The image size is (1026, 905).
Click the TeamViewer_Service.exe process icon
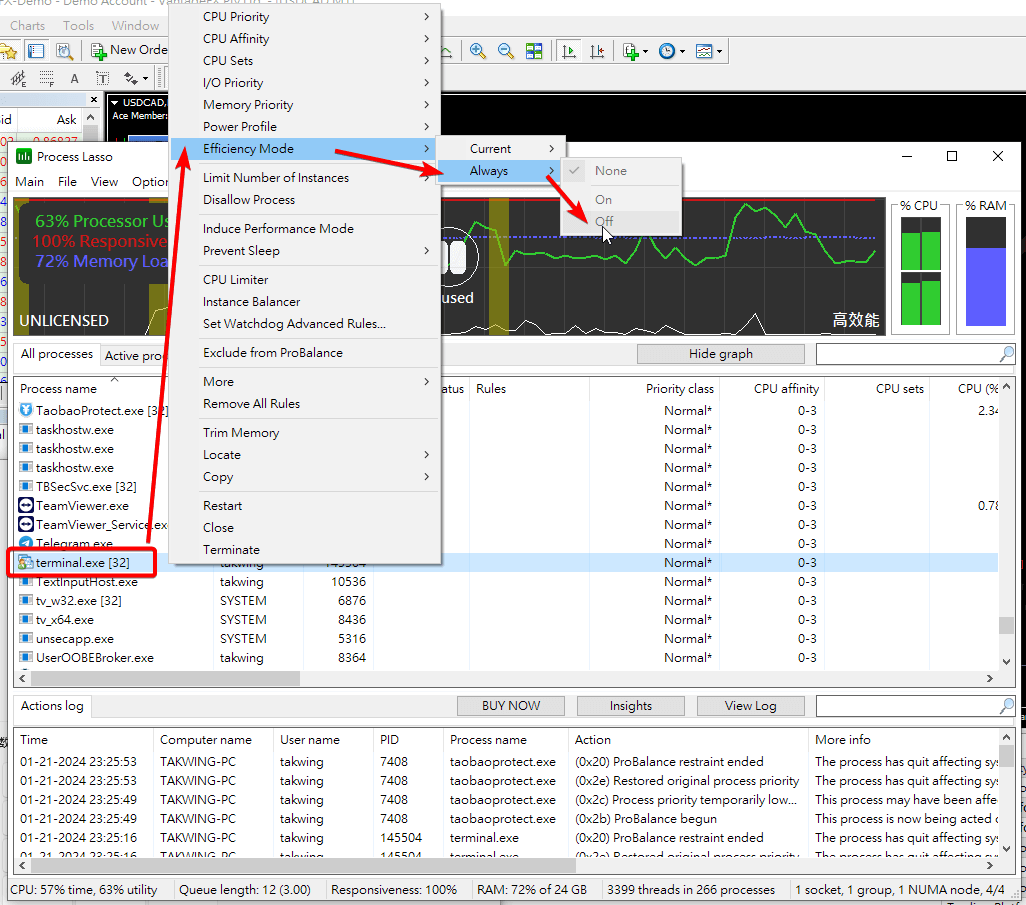click(x=26, y=524)
